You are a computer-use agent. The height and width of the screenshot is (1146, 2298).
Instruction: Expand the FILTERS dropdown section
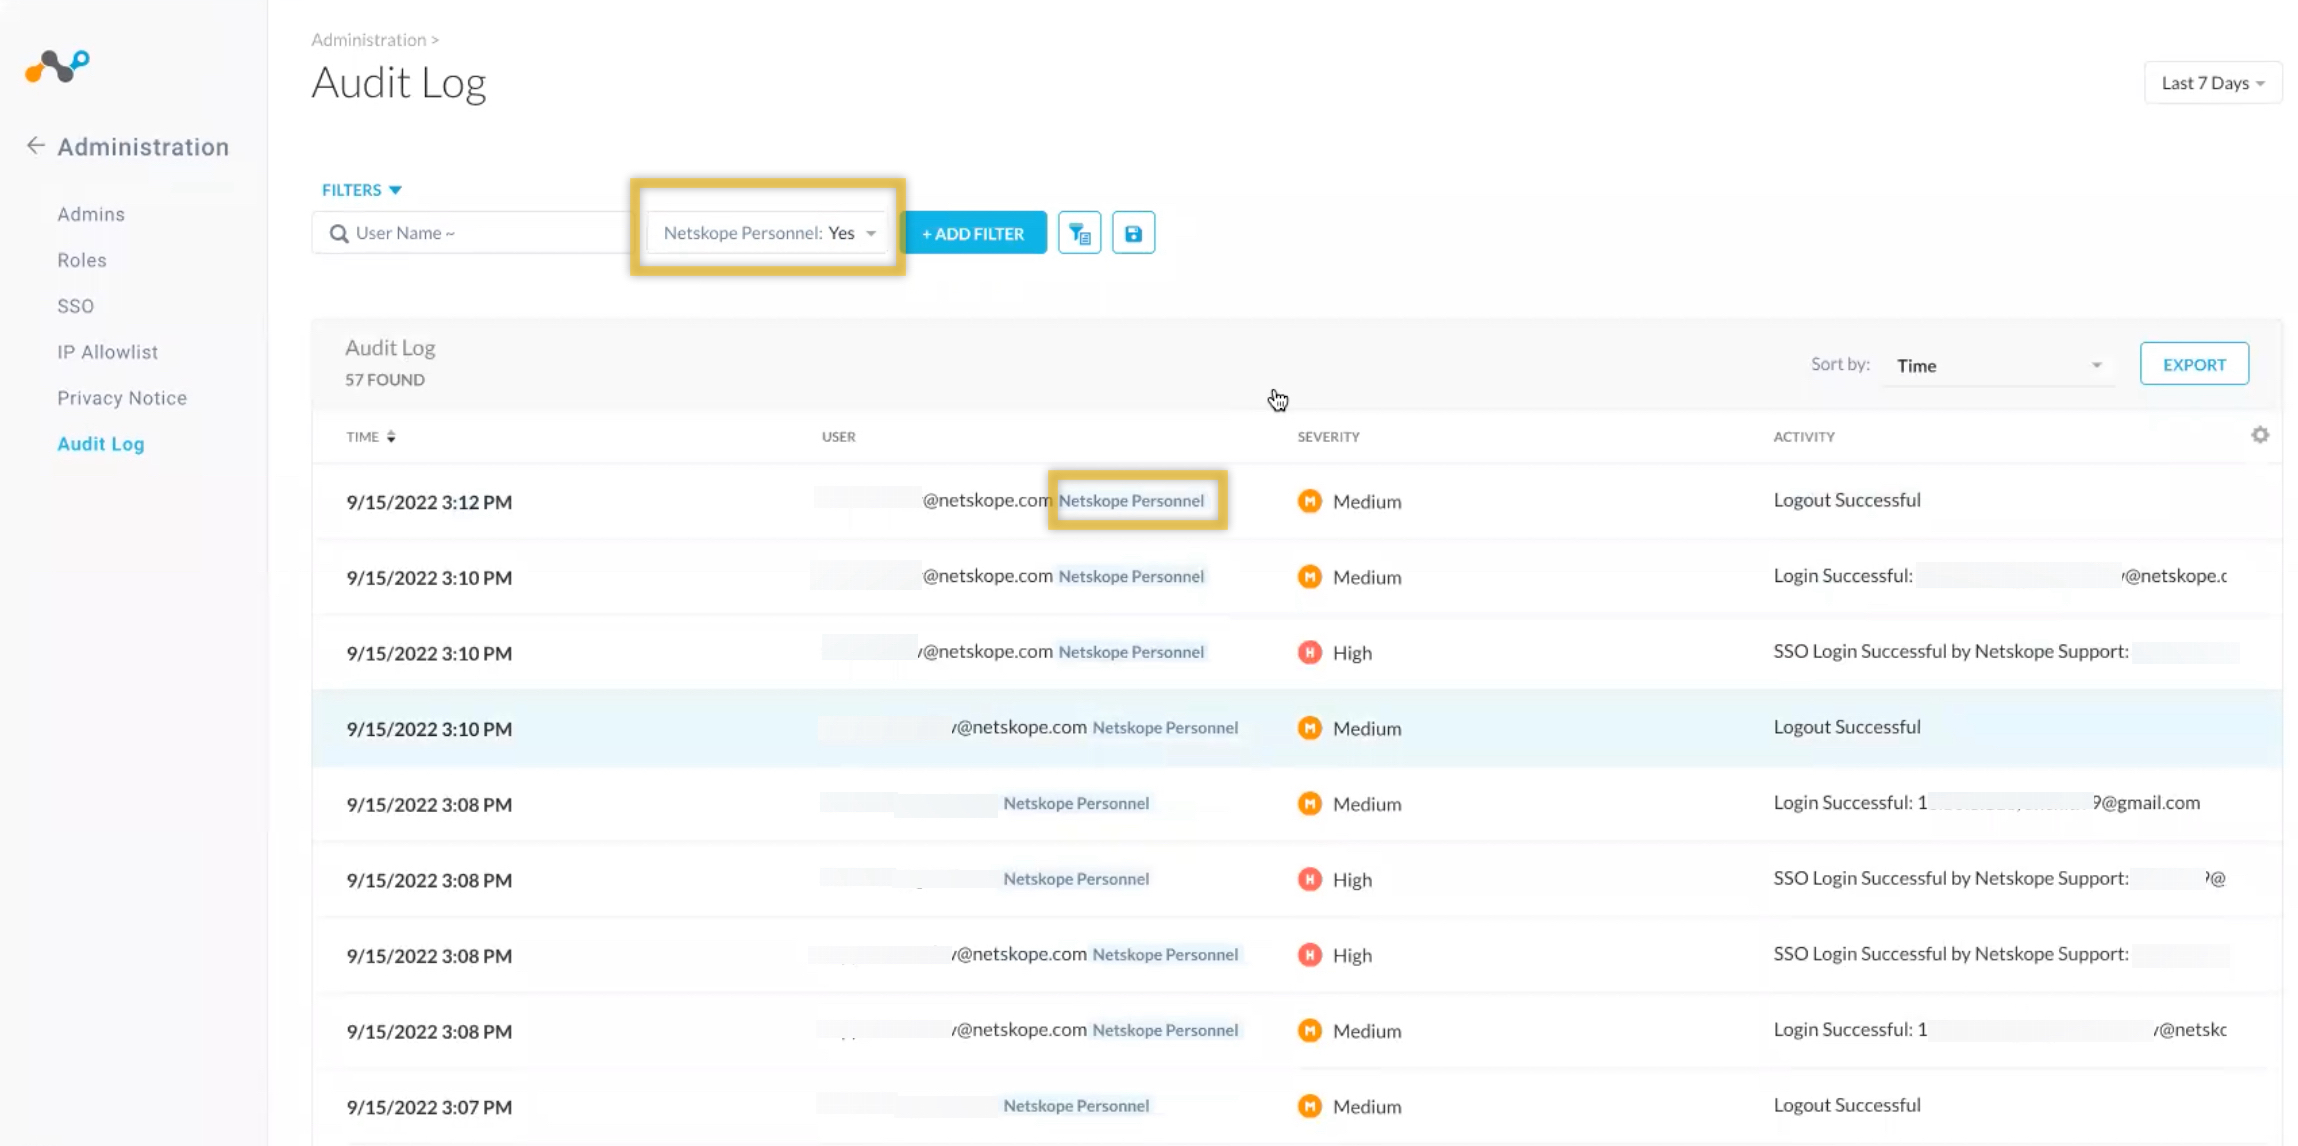(x=362, y=189)
